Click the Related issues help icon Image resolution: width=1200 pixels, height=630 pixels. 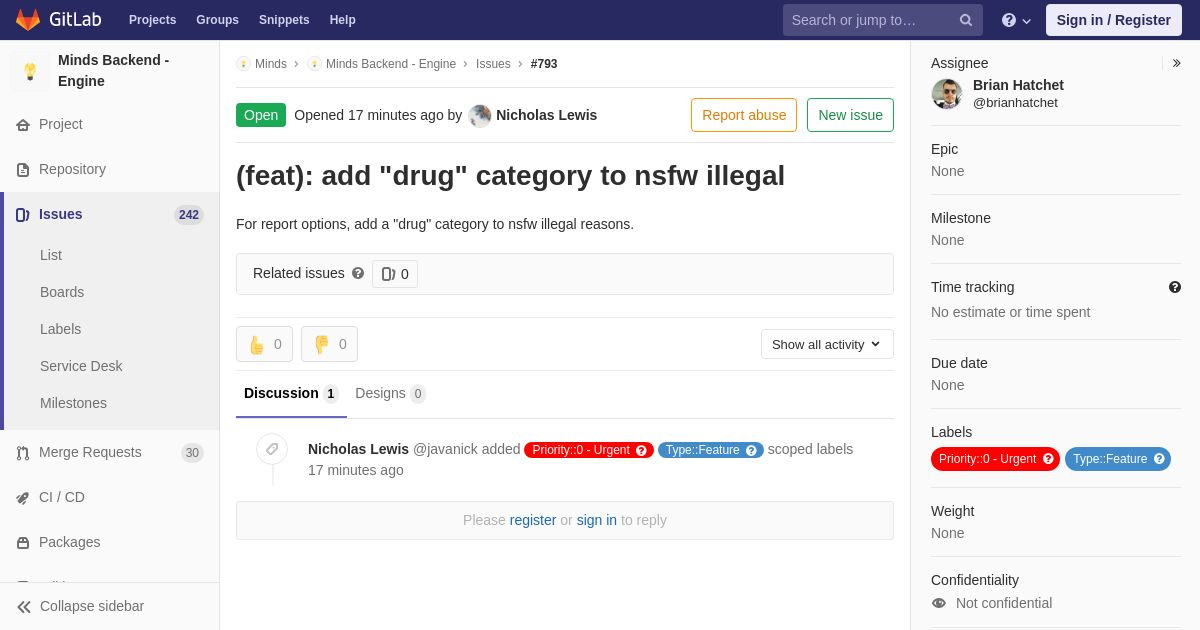358,273
